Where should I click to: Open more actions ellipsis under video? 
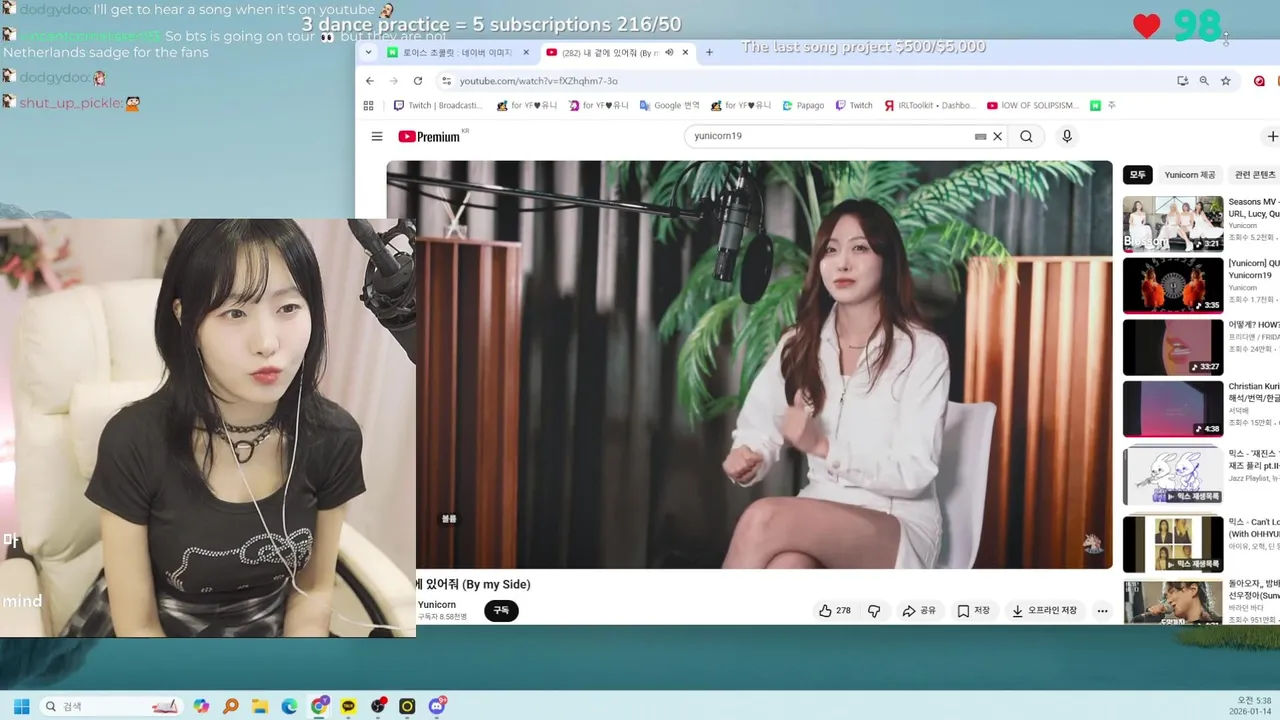click(x=1102, y=610)
